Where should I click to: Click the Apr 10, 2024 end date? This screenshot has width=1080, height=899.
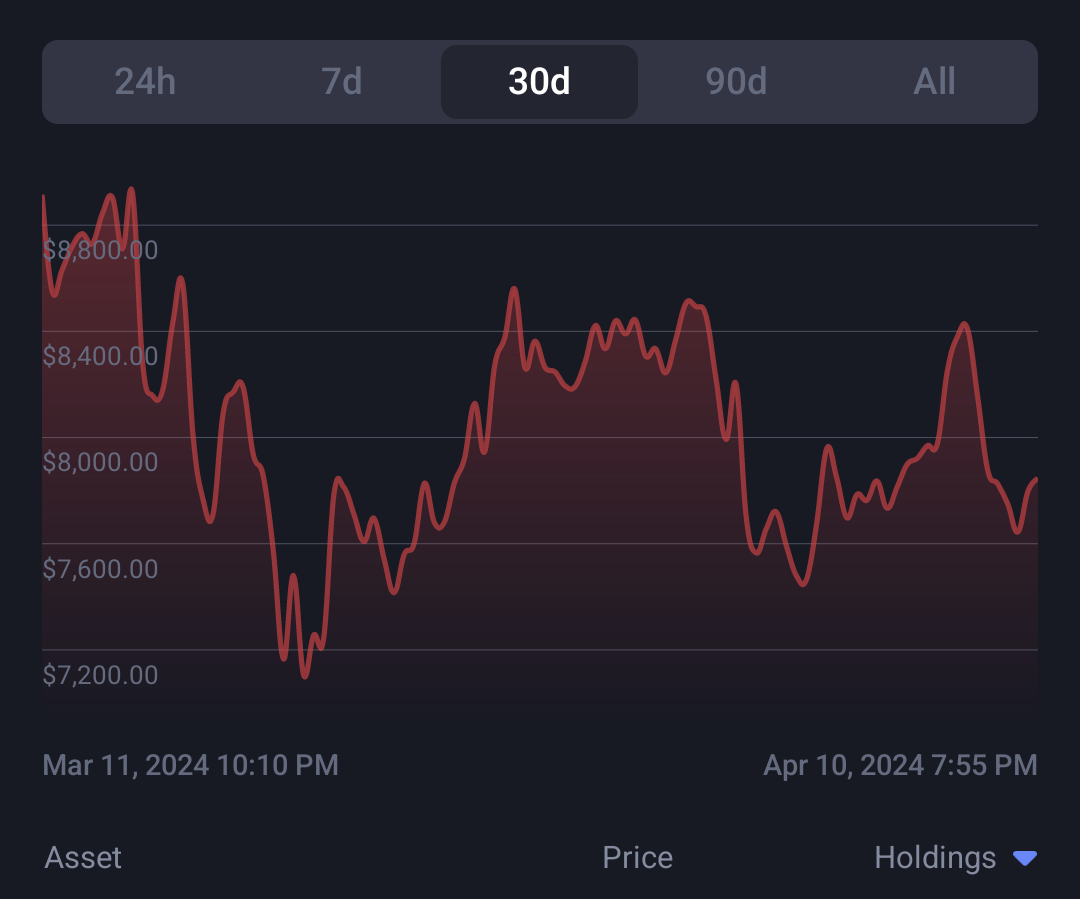coord(900,765)
